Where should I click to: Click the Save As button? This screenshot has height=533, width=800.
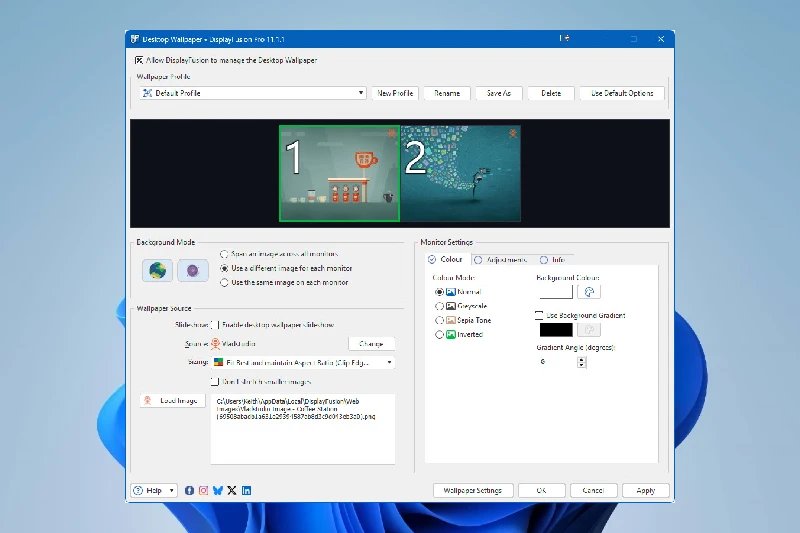pos(498,93)
